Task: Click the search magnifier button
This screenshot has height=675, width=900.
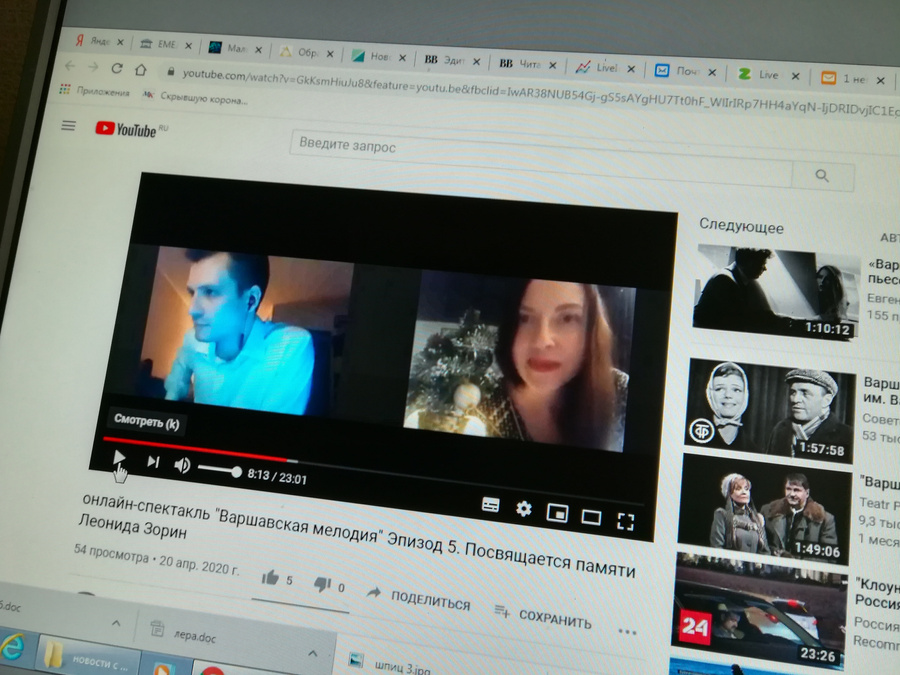Action: 822,176
